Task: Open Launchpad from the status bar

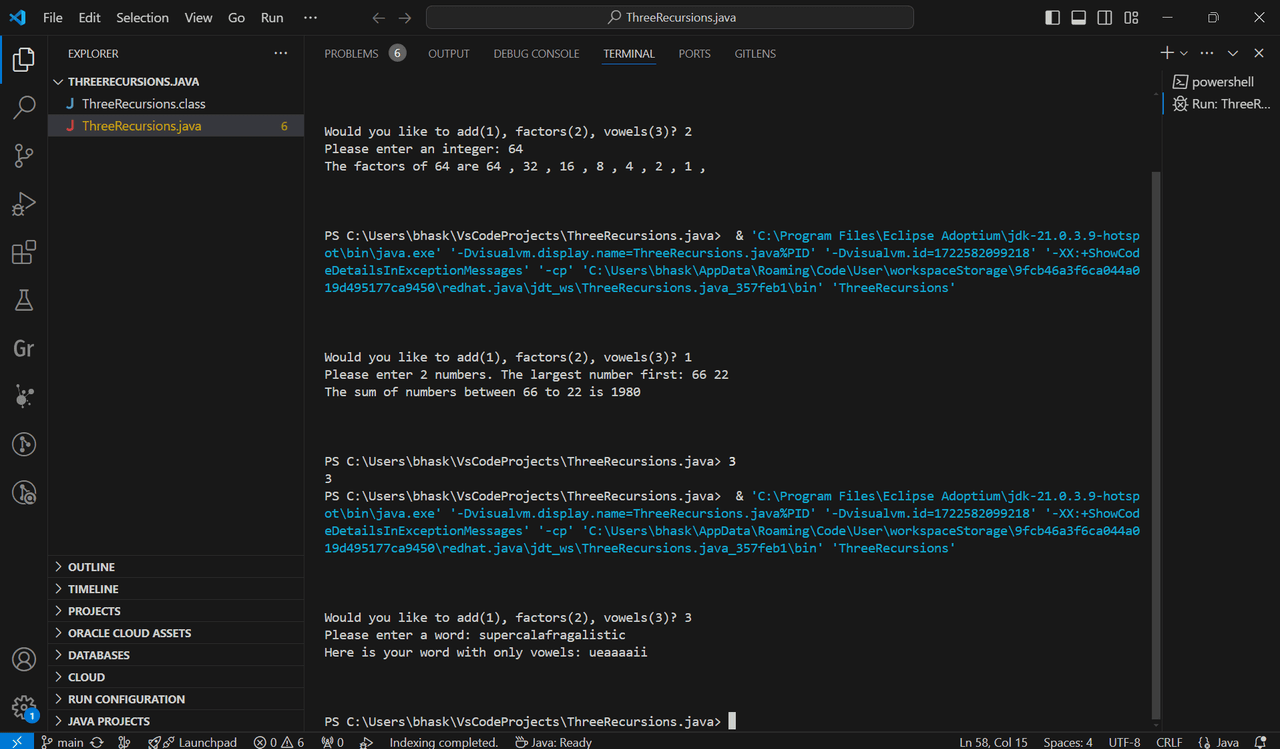Action: (192, 742)
